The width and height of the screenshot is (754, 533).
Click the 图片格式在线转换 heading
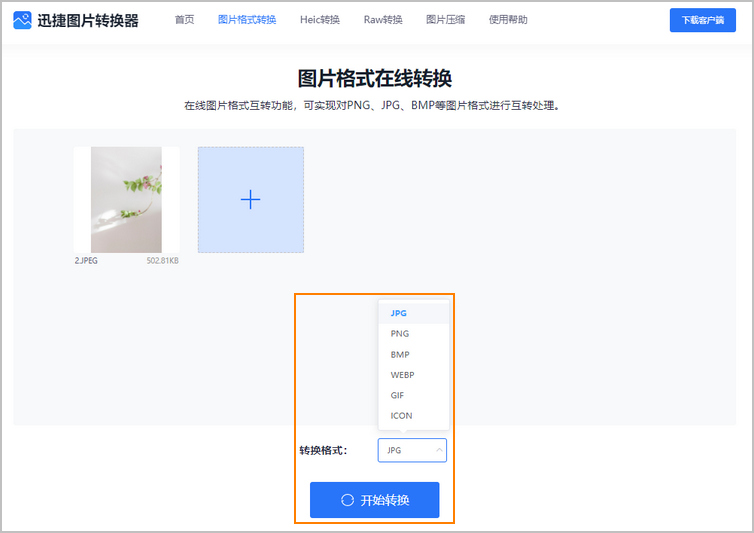point(375,78)
